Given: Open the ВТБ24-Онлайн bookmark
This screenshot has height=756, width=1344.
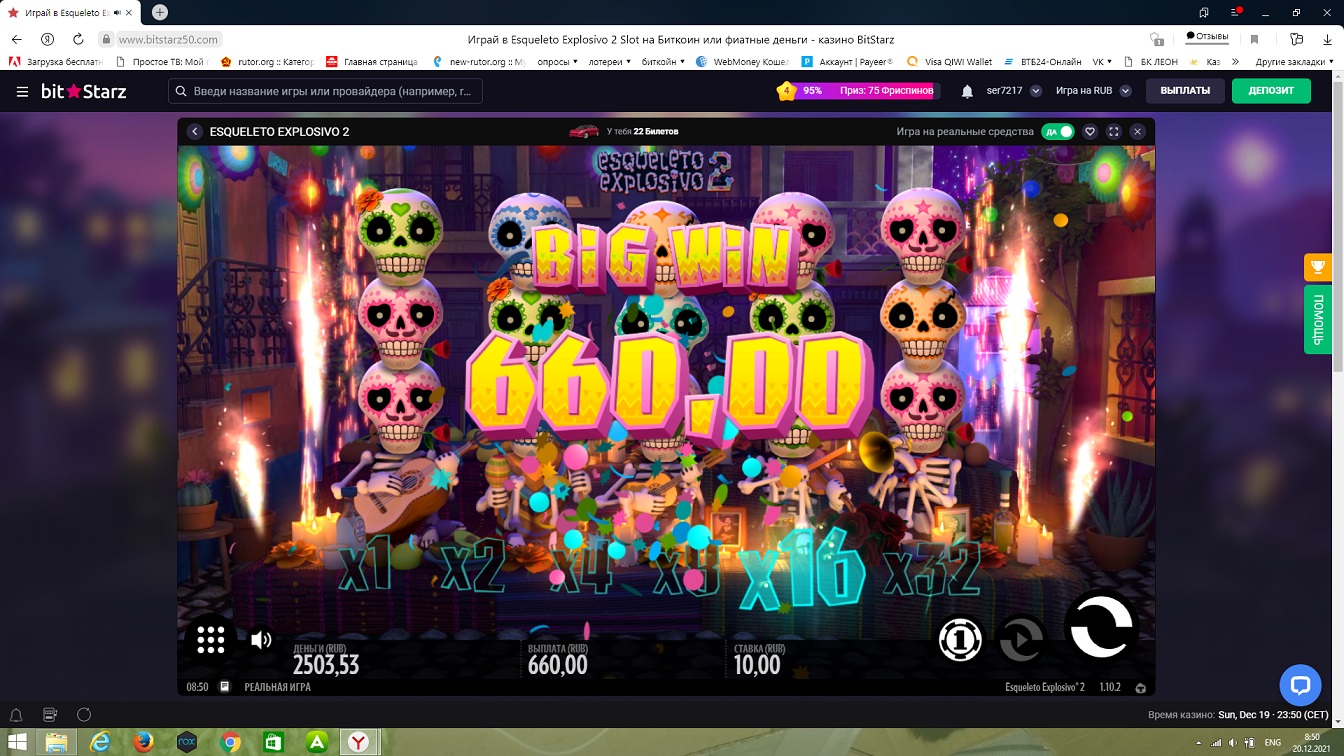Looking at the screenshot, I should pyautogui.click(x=1042, y=62).
